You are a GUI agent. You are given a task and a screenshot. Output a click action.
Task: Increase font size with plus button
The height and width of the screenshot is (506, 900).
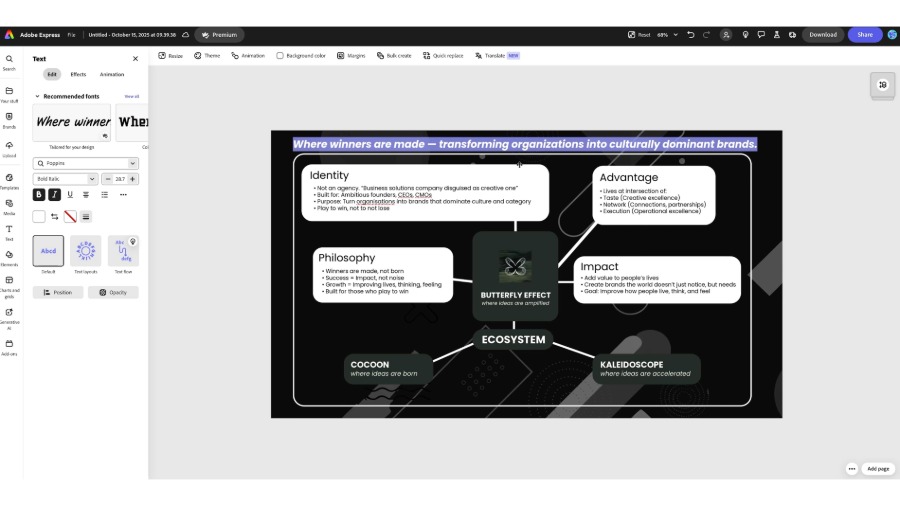point(132,179)
